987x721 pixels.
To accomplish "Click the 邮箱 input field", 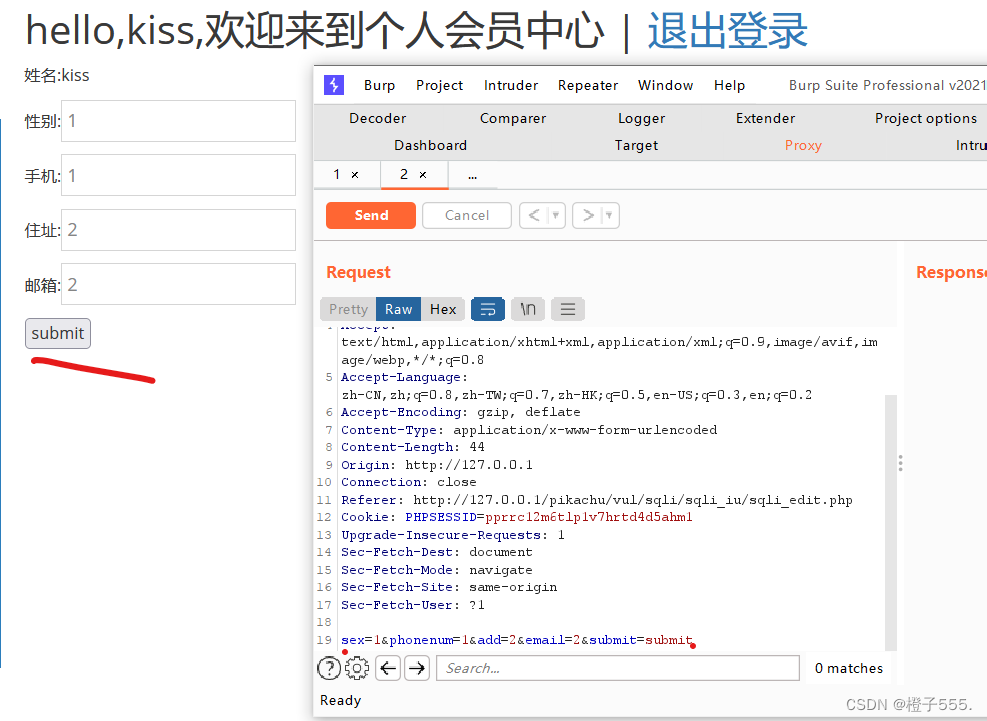I will (178, 284).
